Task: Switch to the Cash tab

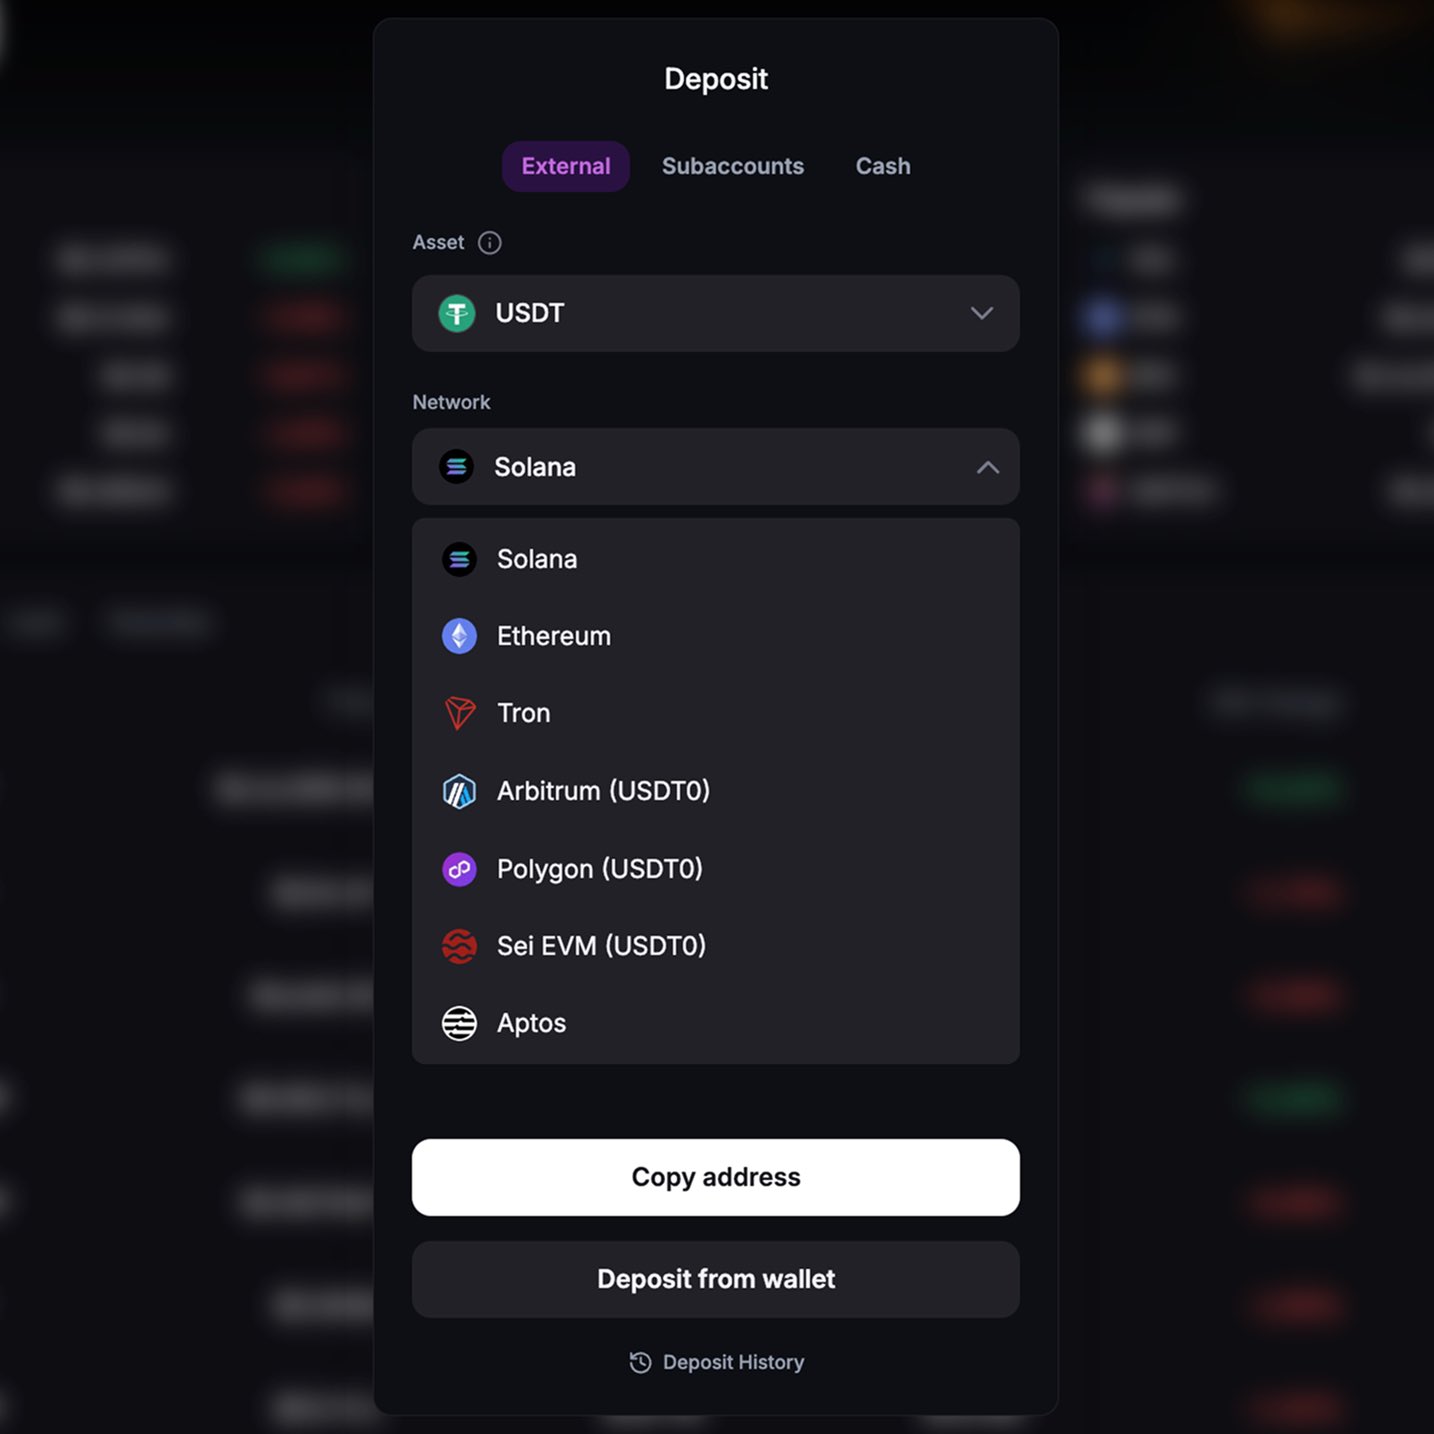Action: point(882,166)
